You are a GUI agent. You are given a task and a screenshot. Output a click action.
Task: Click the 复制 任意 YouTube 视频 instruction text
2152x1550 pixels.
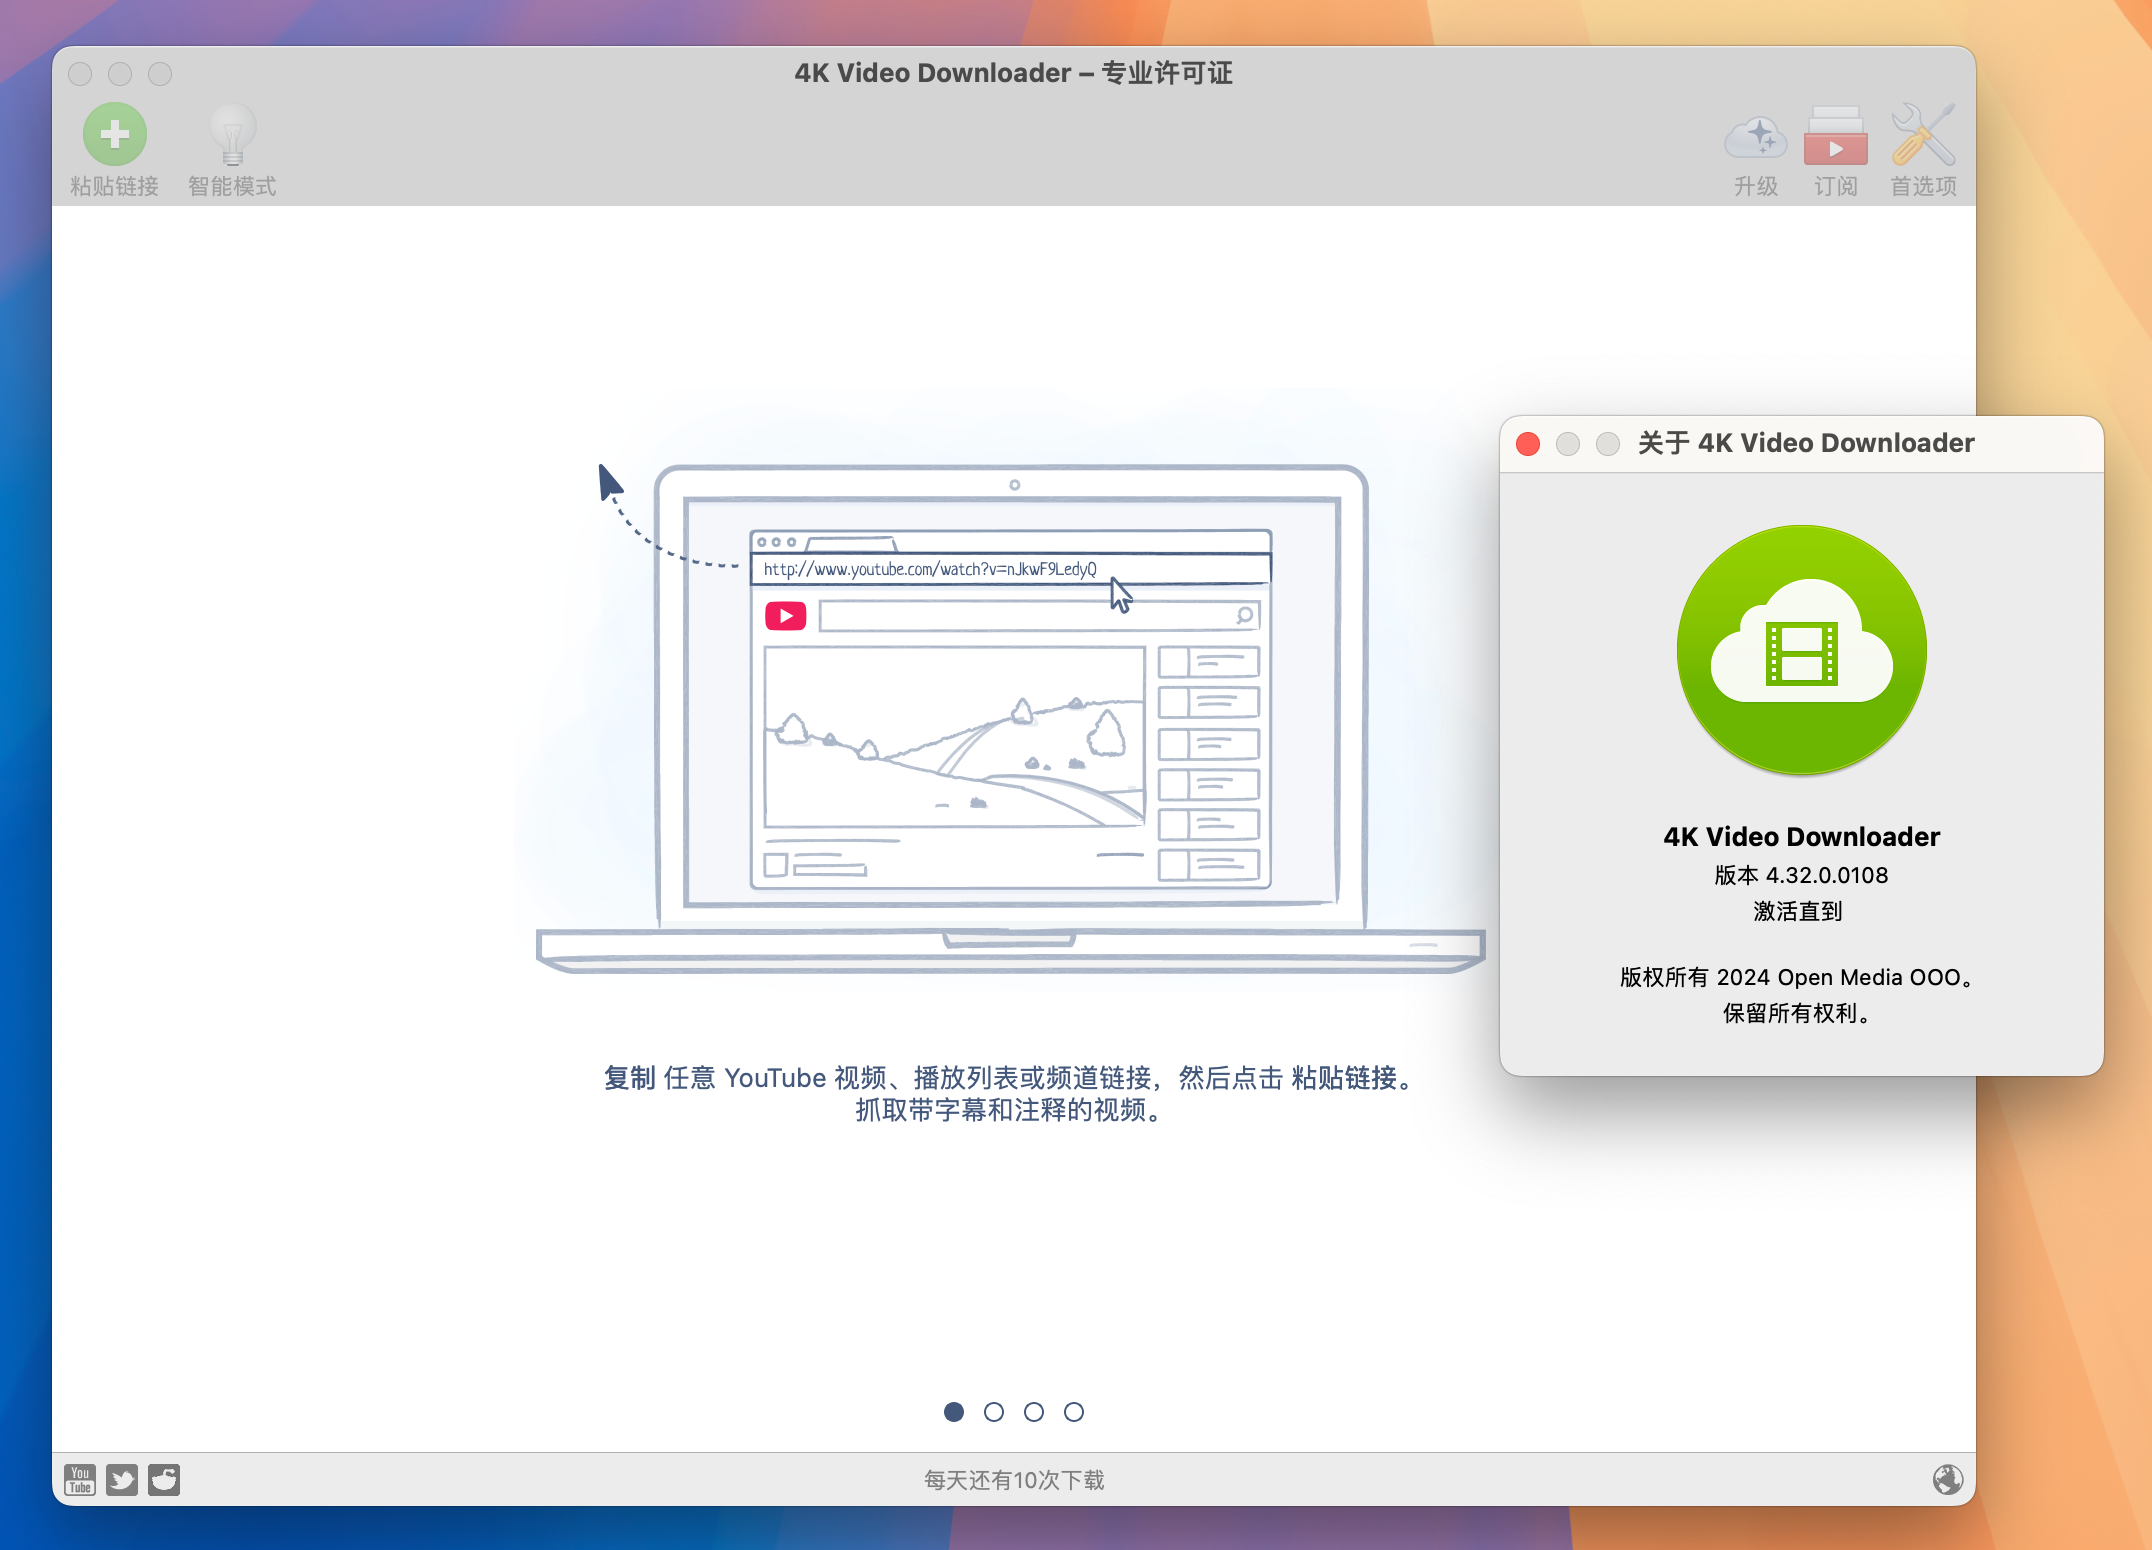1011,1078
